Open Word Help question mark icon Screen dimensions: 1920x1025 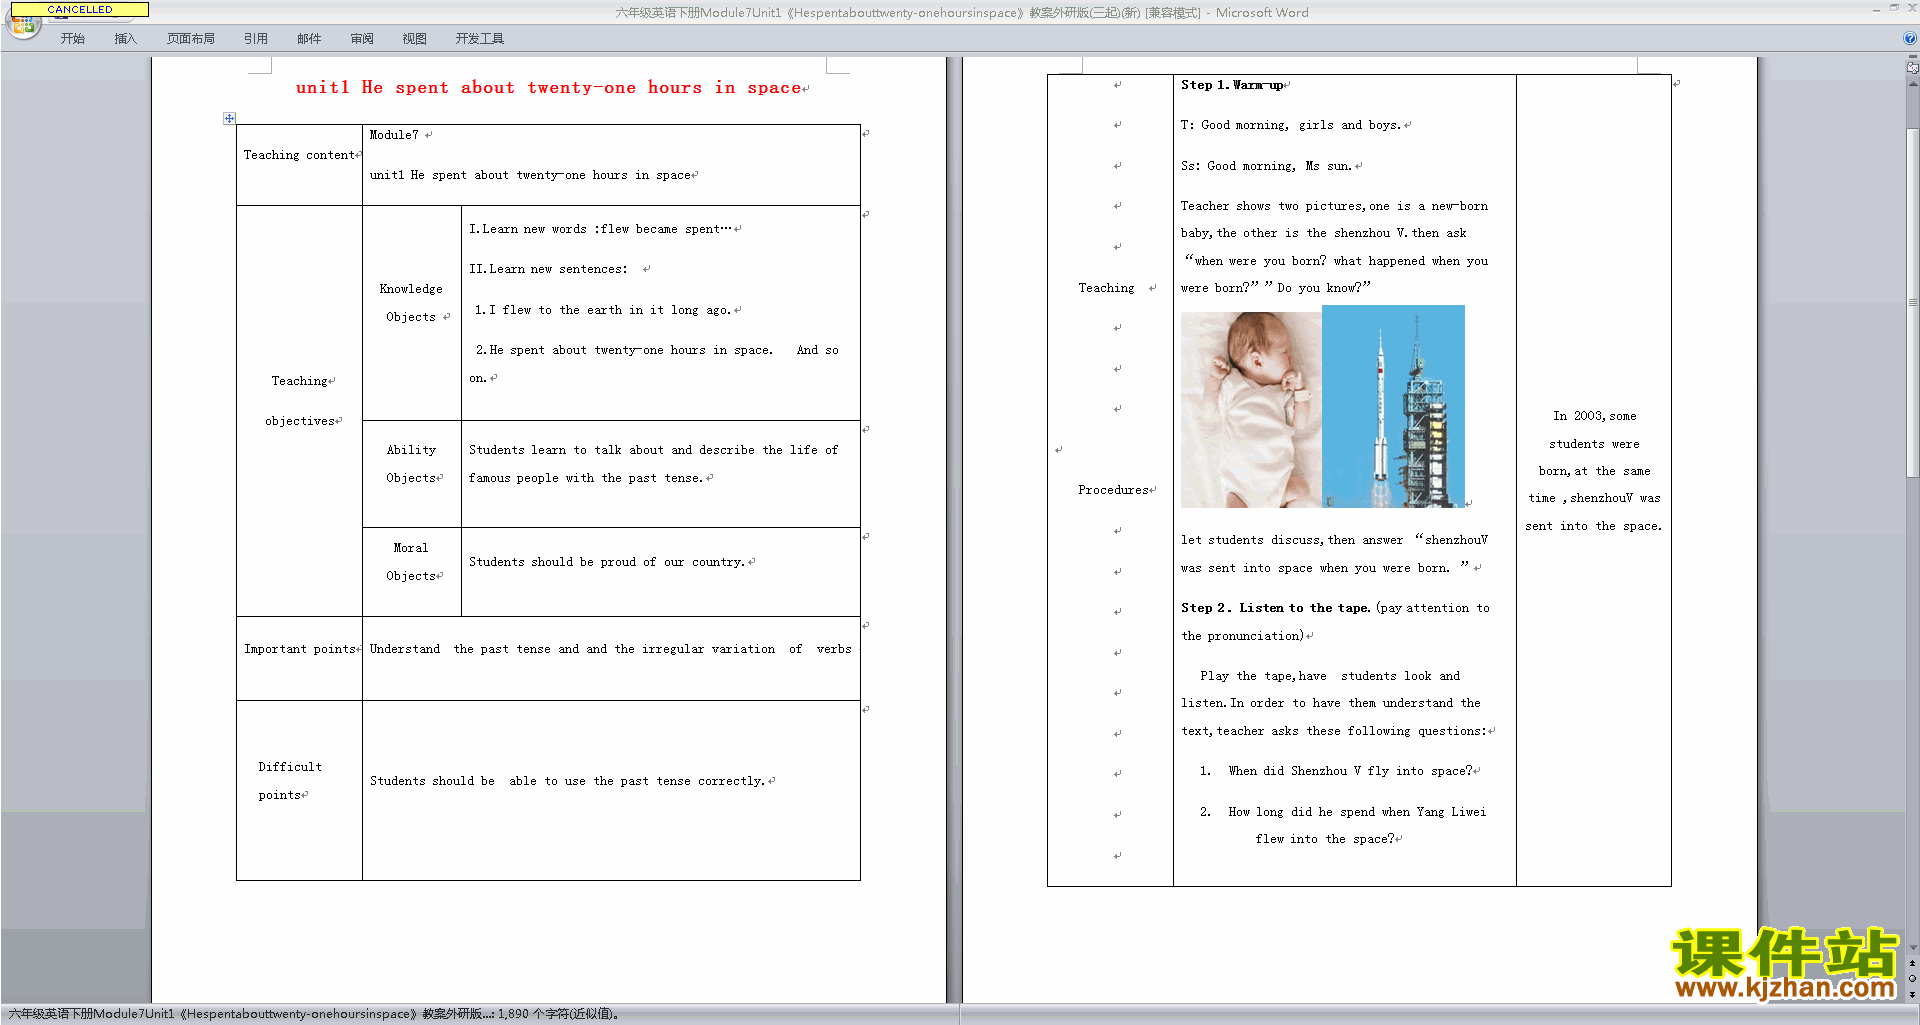1910,38
